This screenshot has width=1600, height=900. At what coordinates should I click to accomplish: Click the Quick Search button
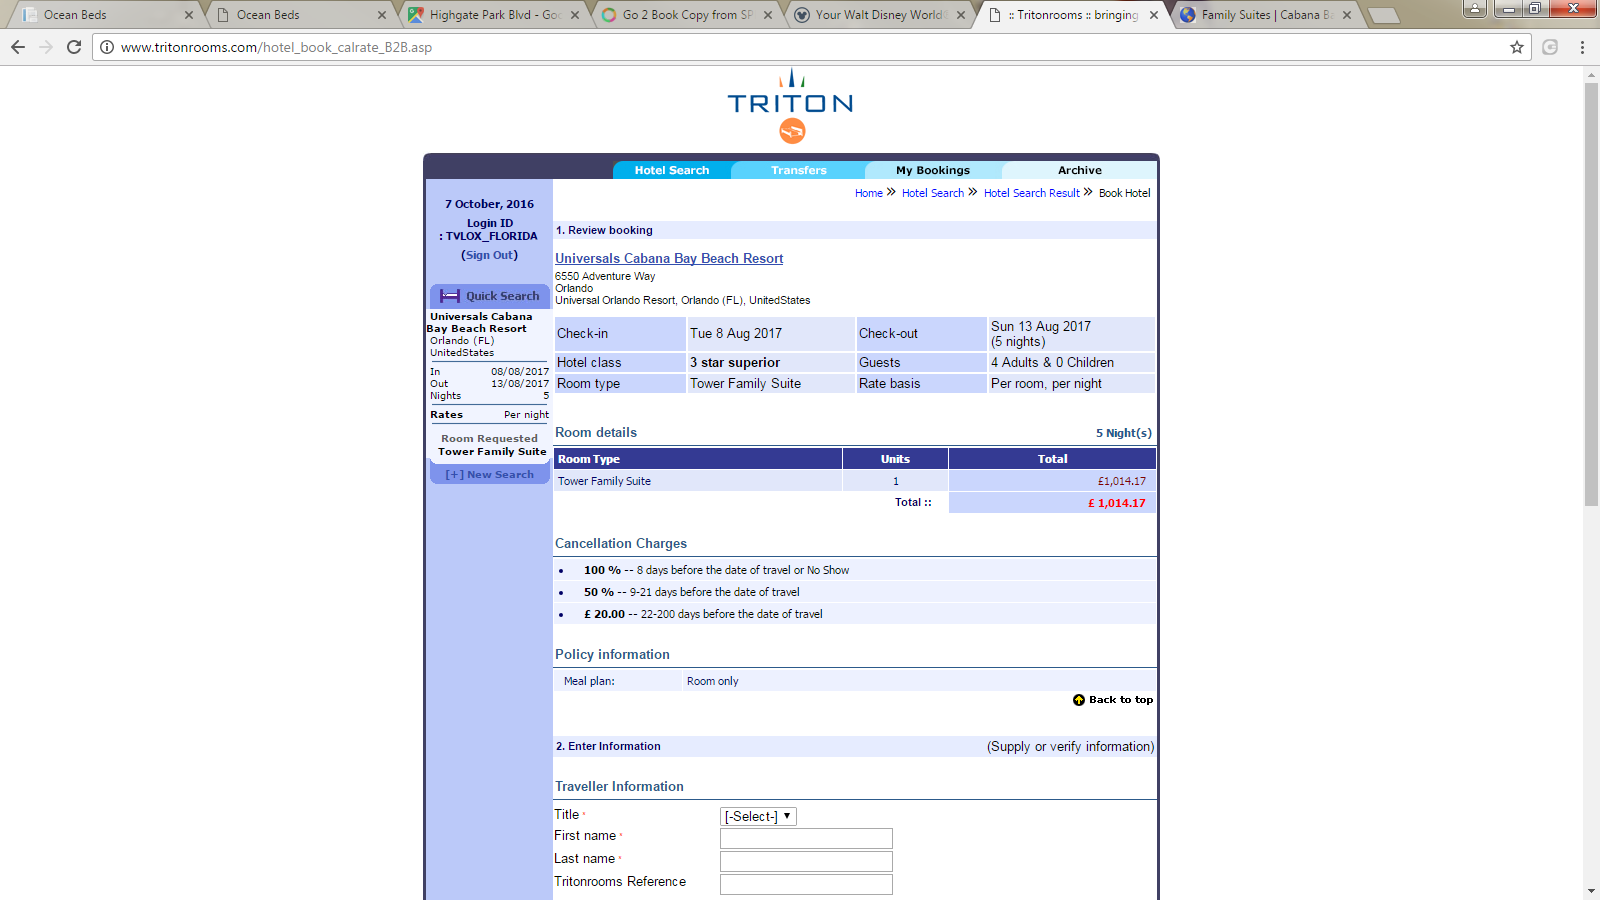pyautogui.click(x=490, y=296)
